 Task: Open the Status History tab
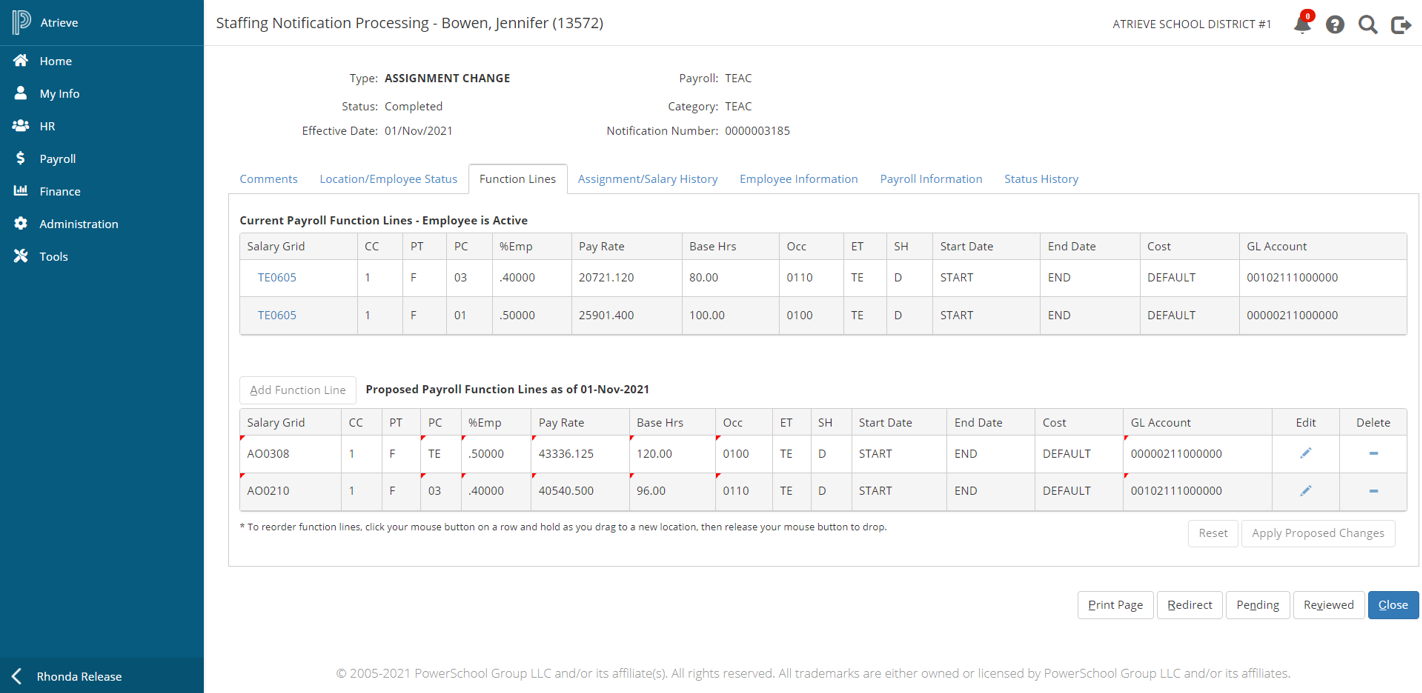tap(1041, 179)
